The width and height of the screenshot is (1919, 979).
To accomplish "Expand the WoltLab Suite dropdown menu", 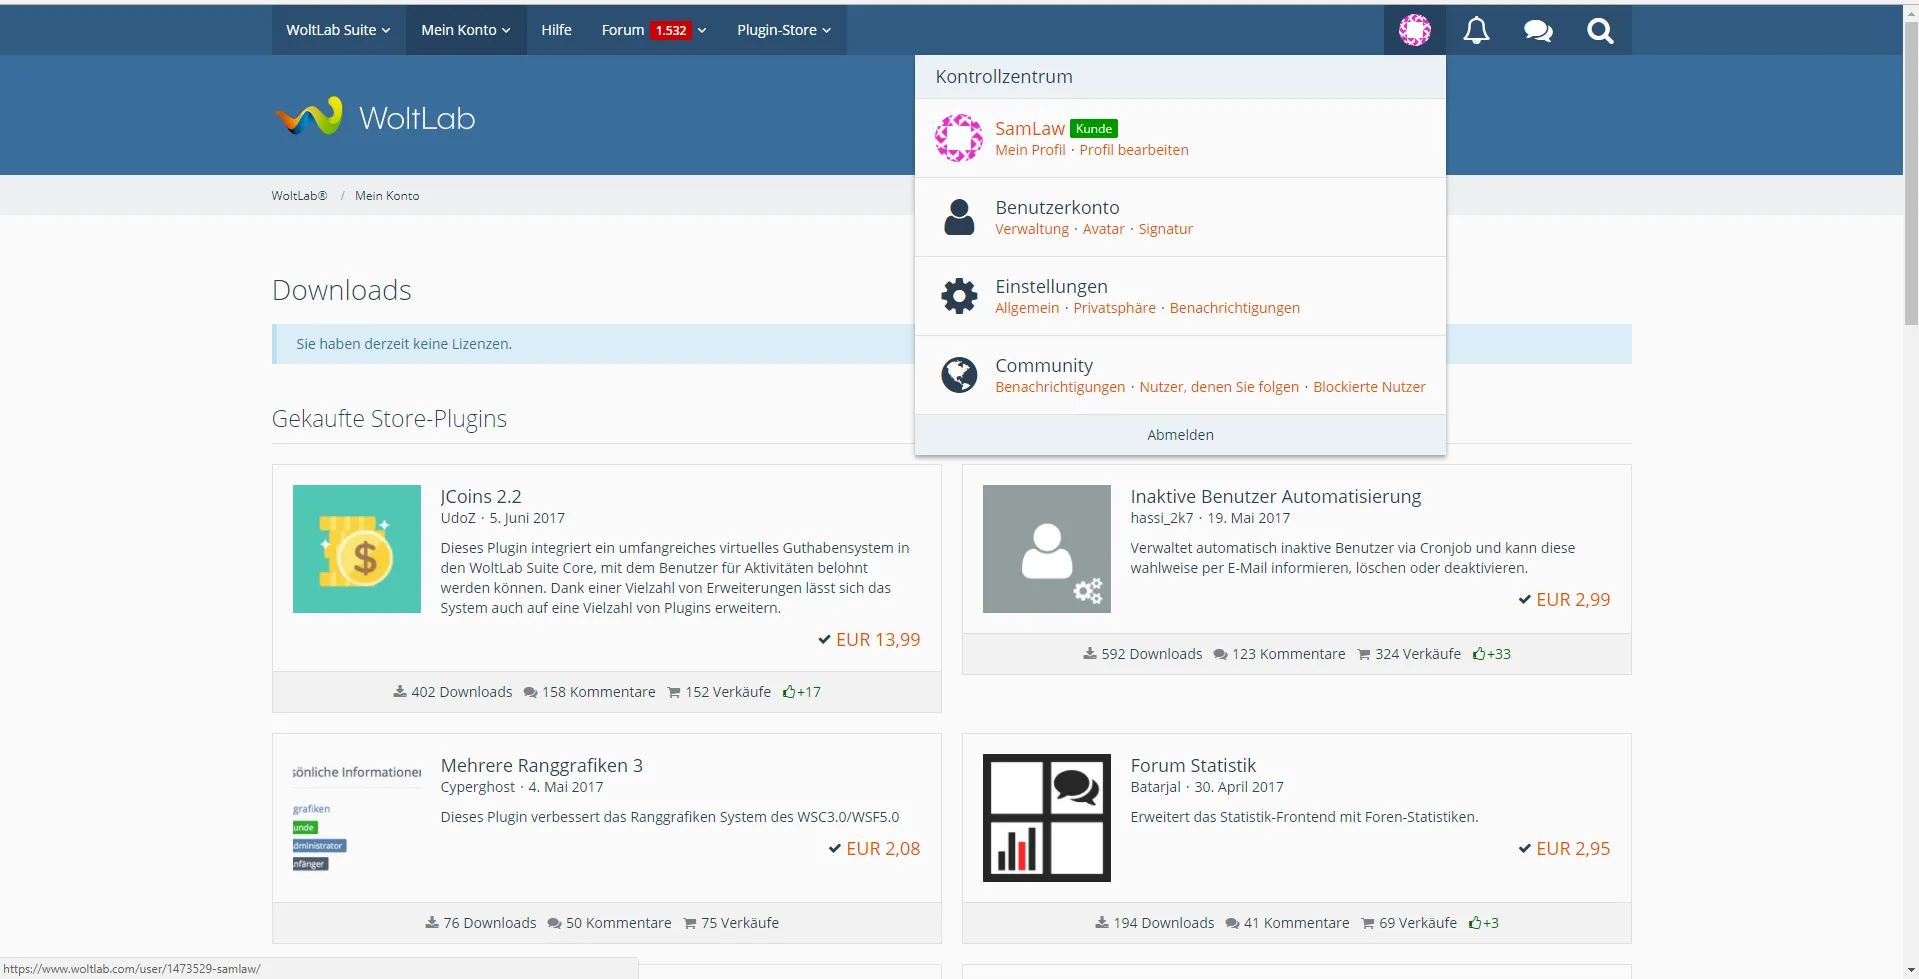I will click(x=338, y=30).
